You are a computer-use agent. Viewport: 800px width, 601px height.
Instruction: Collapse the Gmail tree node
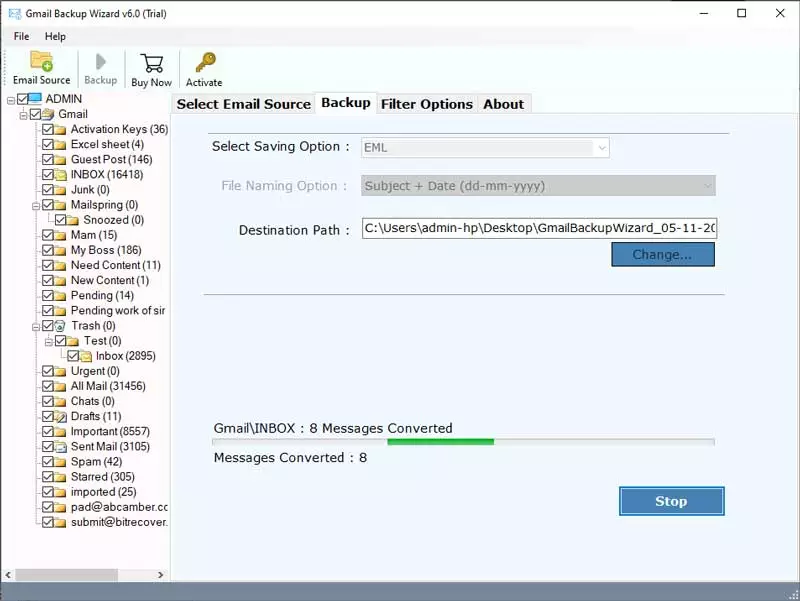(x=23, y=115)
